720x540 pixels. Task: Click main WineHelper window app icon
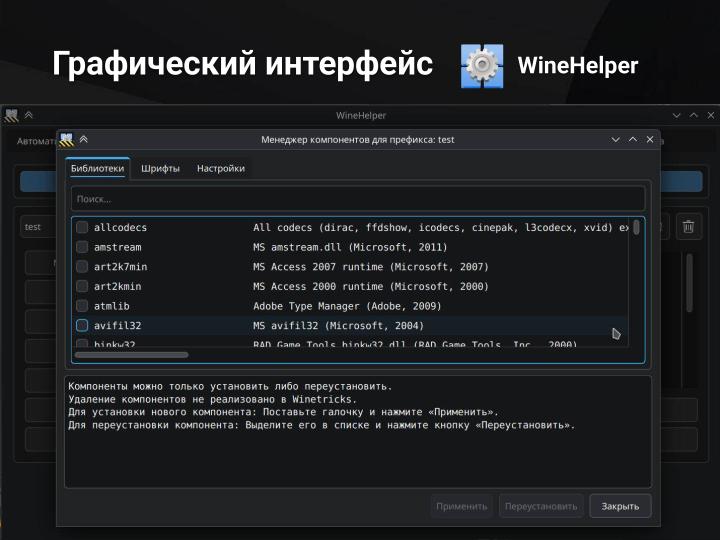11,115
